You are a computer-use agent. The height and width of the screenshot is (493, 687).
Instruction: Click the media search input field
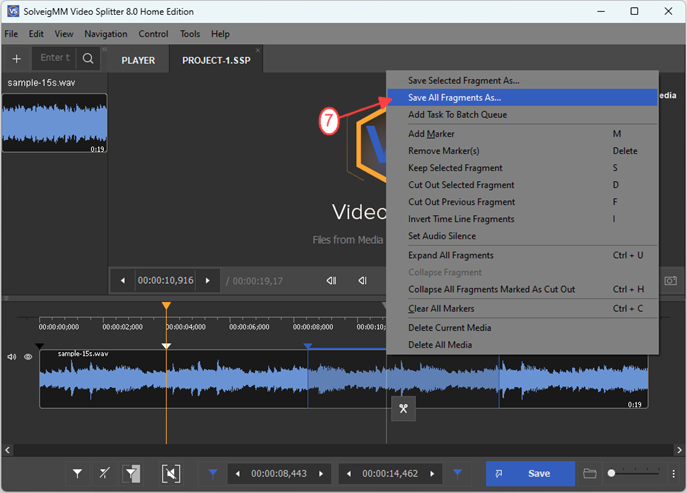(x=54, y=58)
